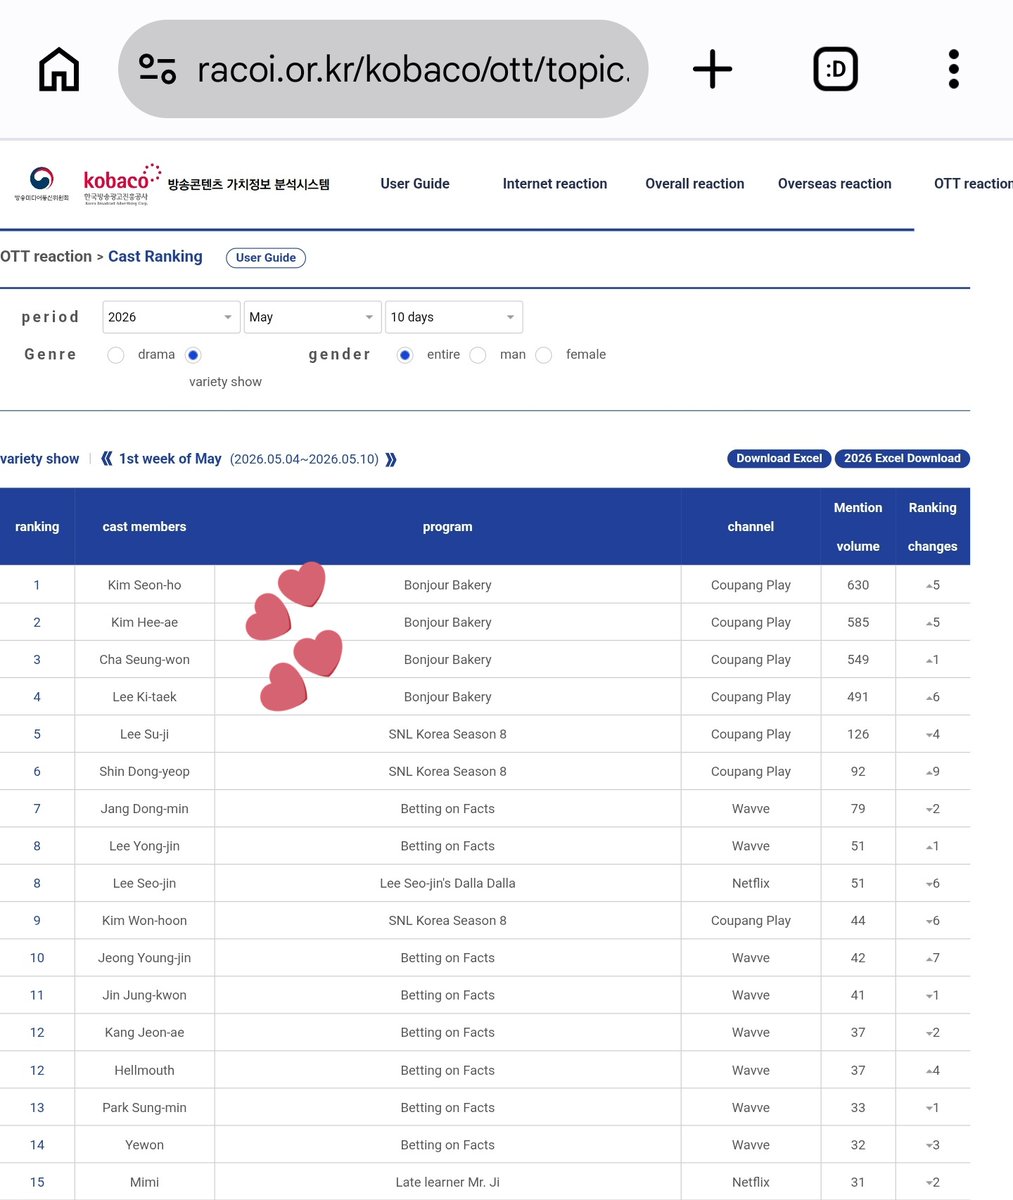Open the 10 days period dropdown

[x=454, y=317]
